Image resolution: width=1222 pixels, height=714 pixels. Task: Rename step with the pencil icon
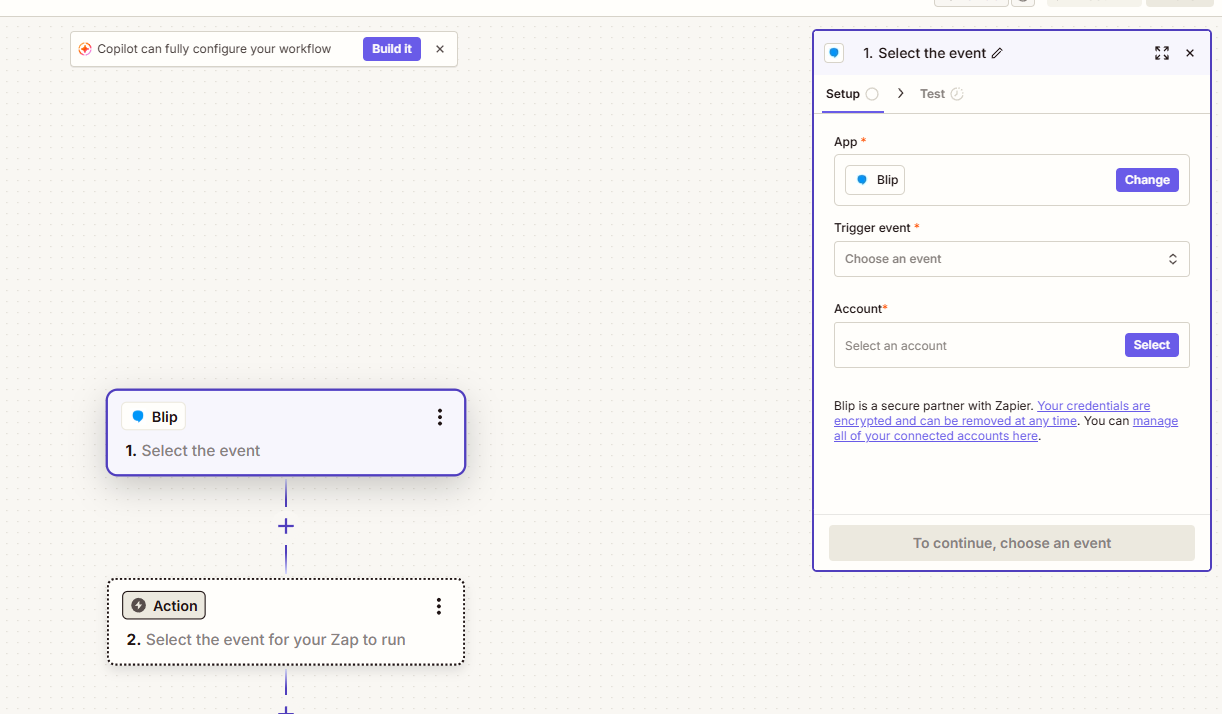997,54
